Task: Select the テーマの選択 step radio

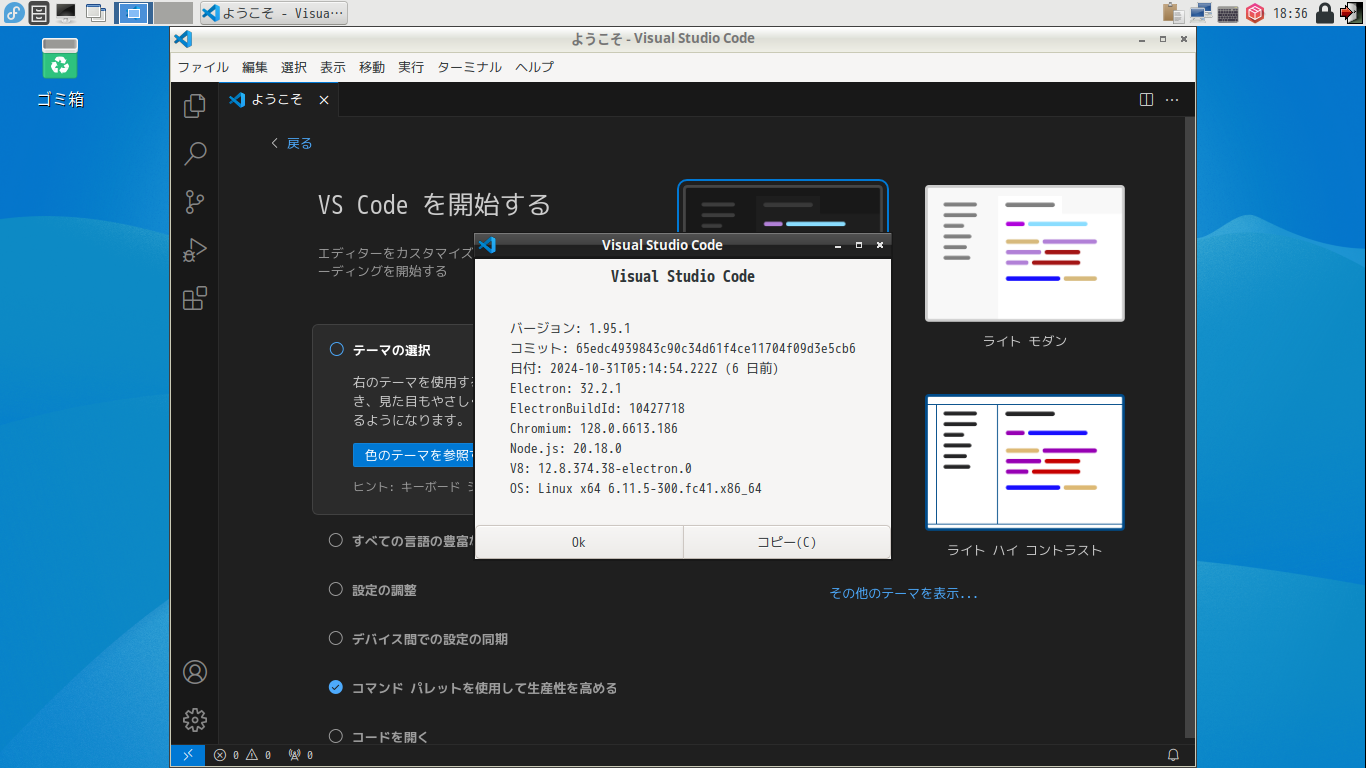Action: coord(336,350)
